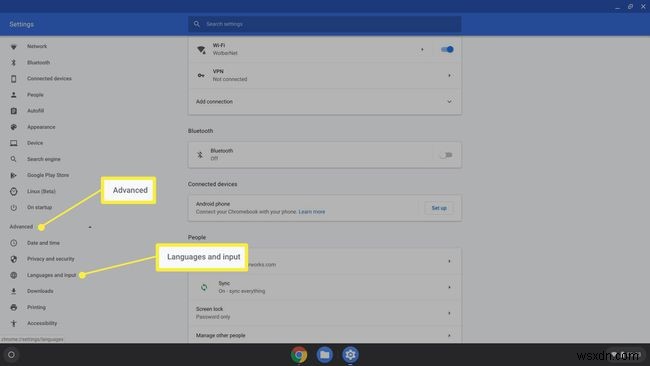Viewport: 650px width, 366px height.
Task: Open Screen lock settings arrow
Action: pyautogui.click(x=449, y=313)
